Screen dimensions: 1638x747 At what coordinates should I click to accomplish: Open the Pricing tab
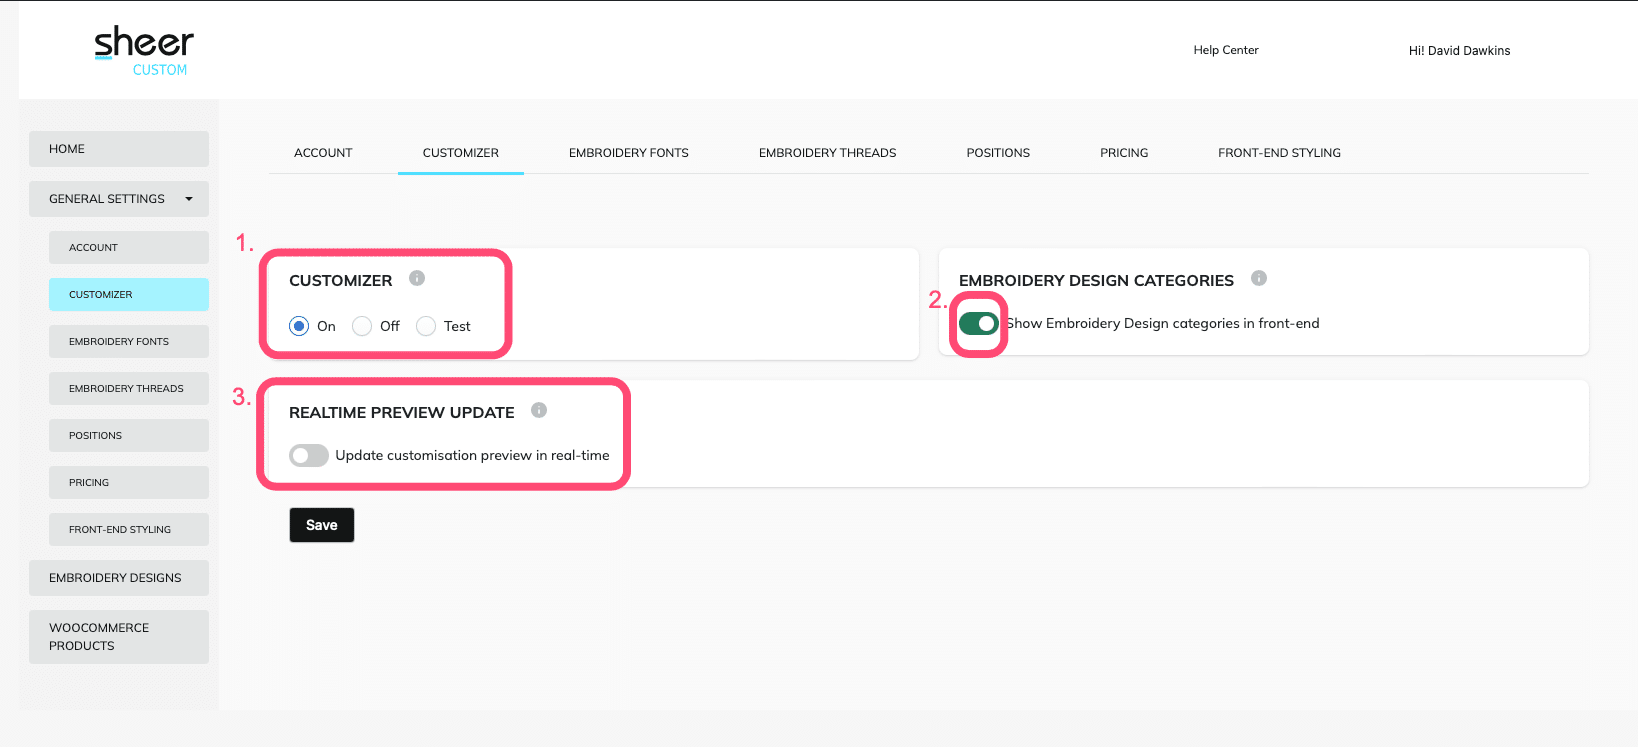(1124, 153)
